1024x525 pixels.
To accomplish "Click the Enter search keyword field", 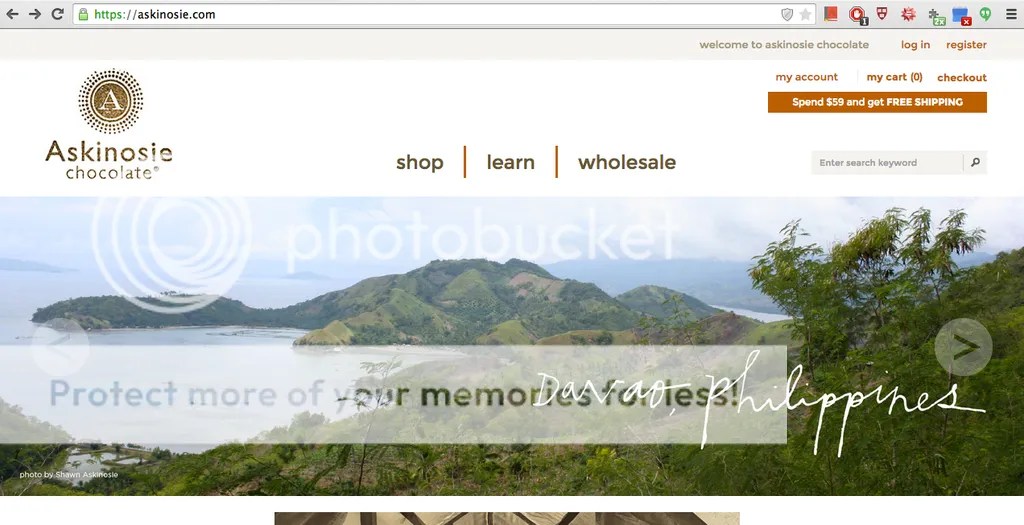I will [887, 163].
